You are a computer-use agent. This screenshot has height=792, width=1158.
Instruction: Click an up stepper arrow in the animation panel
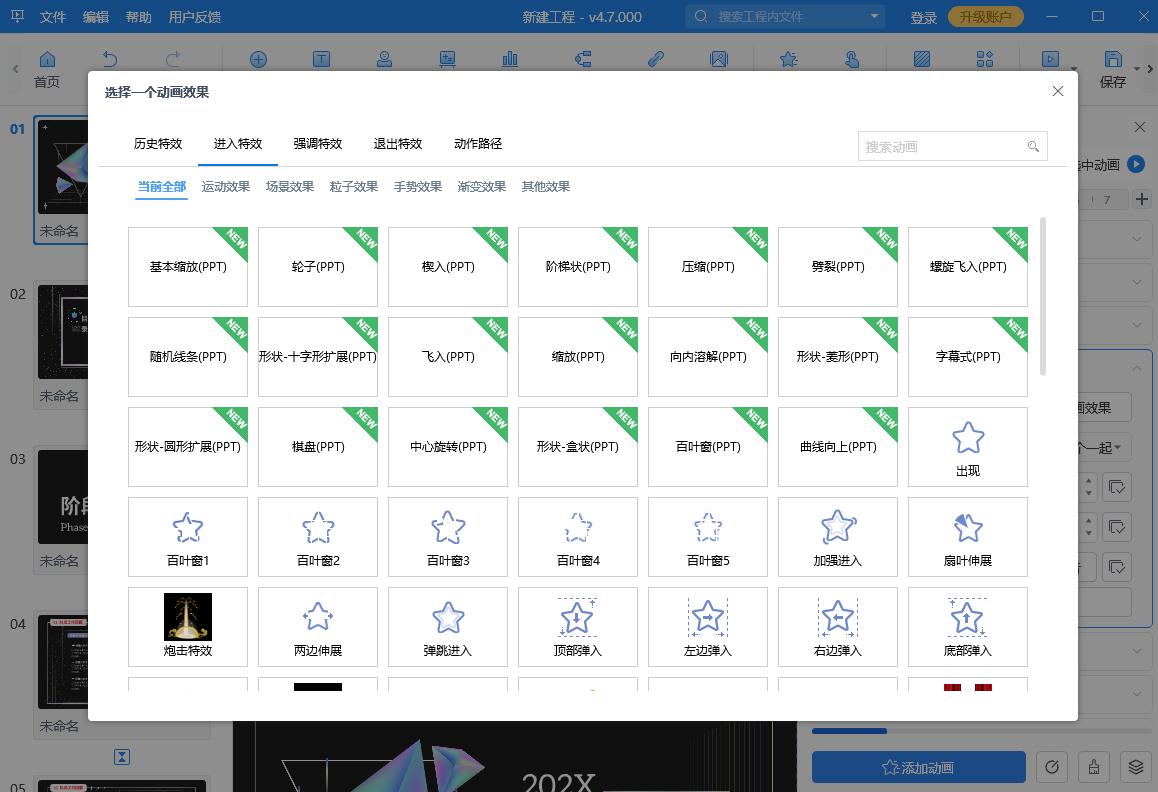tap(1087, 480)
